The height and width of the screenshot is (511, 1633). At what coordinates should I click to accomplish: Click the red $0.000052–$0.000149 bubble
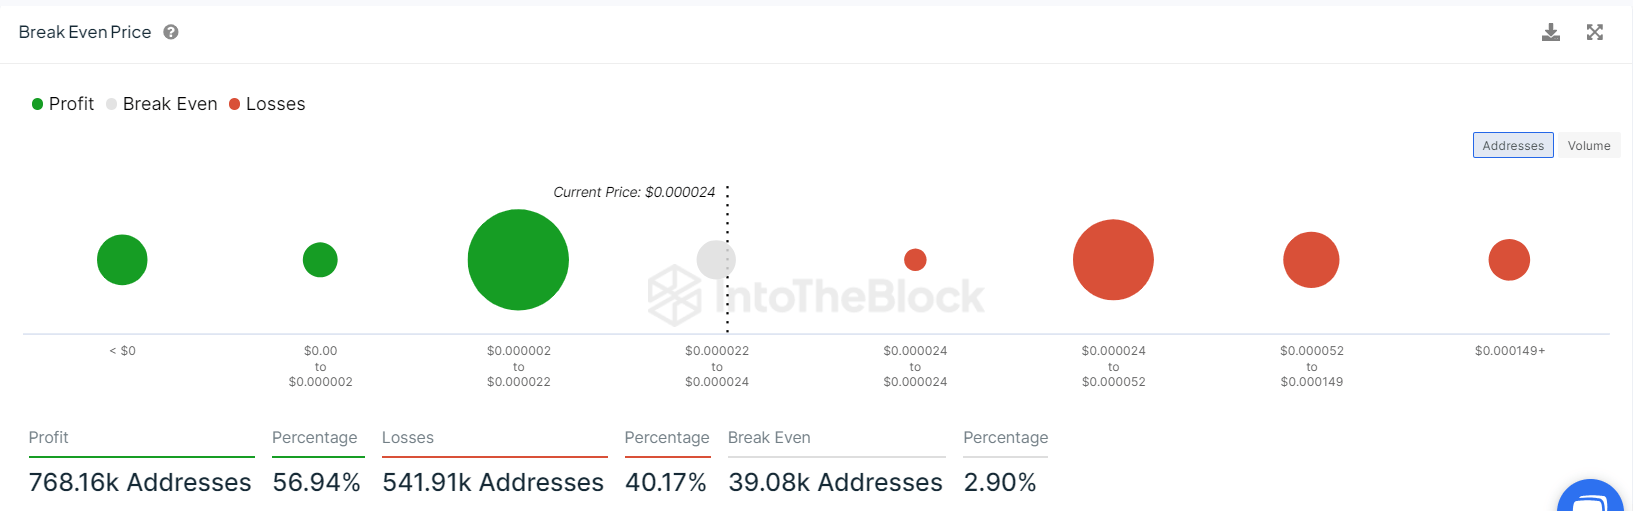point(1311,260)
